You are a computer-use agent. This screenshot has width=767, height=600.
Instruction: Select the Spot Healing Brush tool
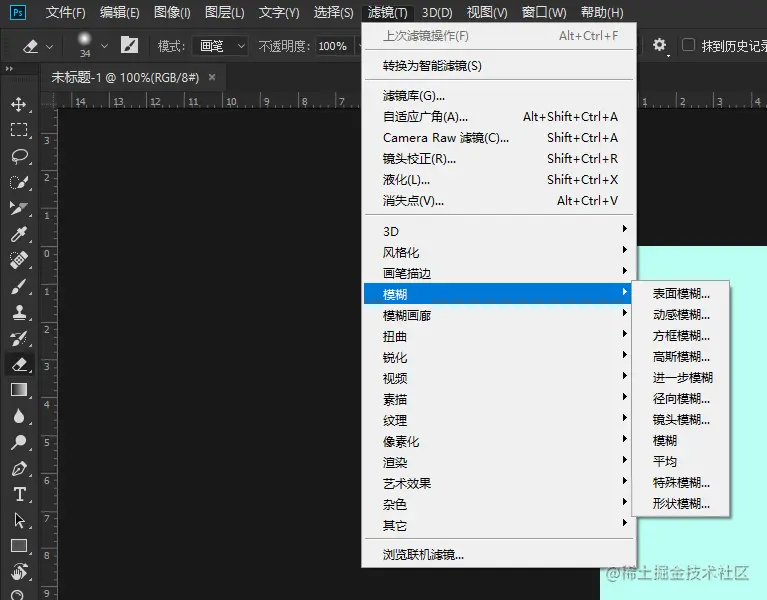[x=19, y=260]
